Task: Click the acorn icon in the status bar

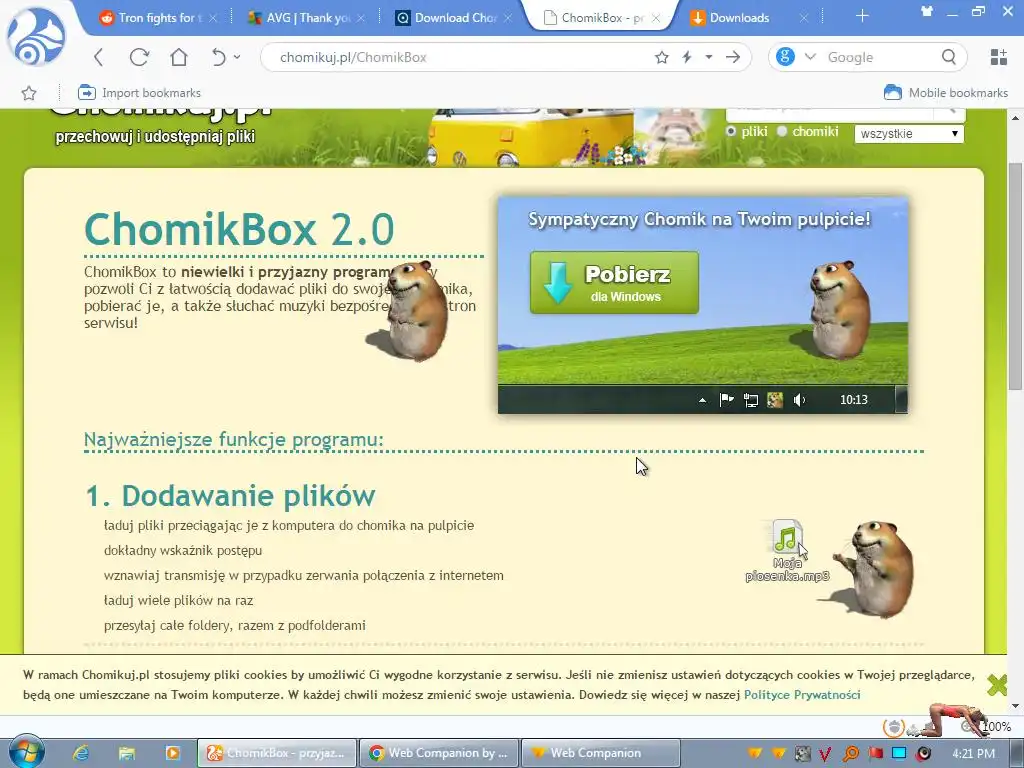Action: point(894,726)
